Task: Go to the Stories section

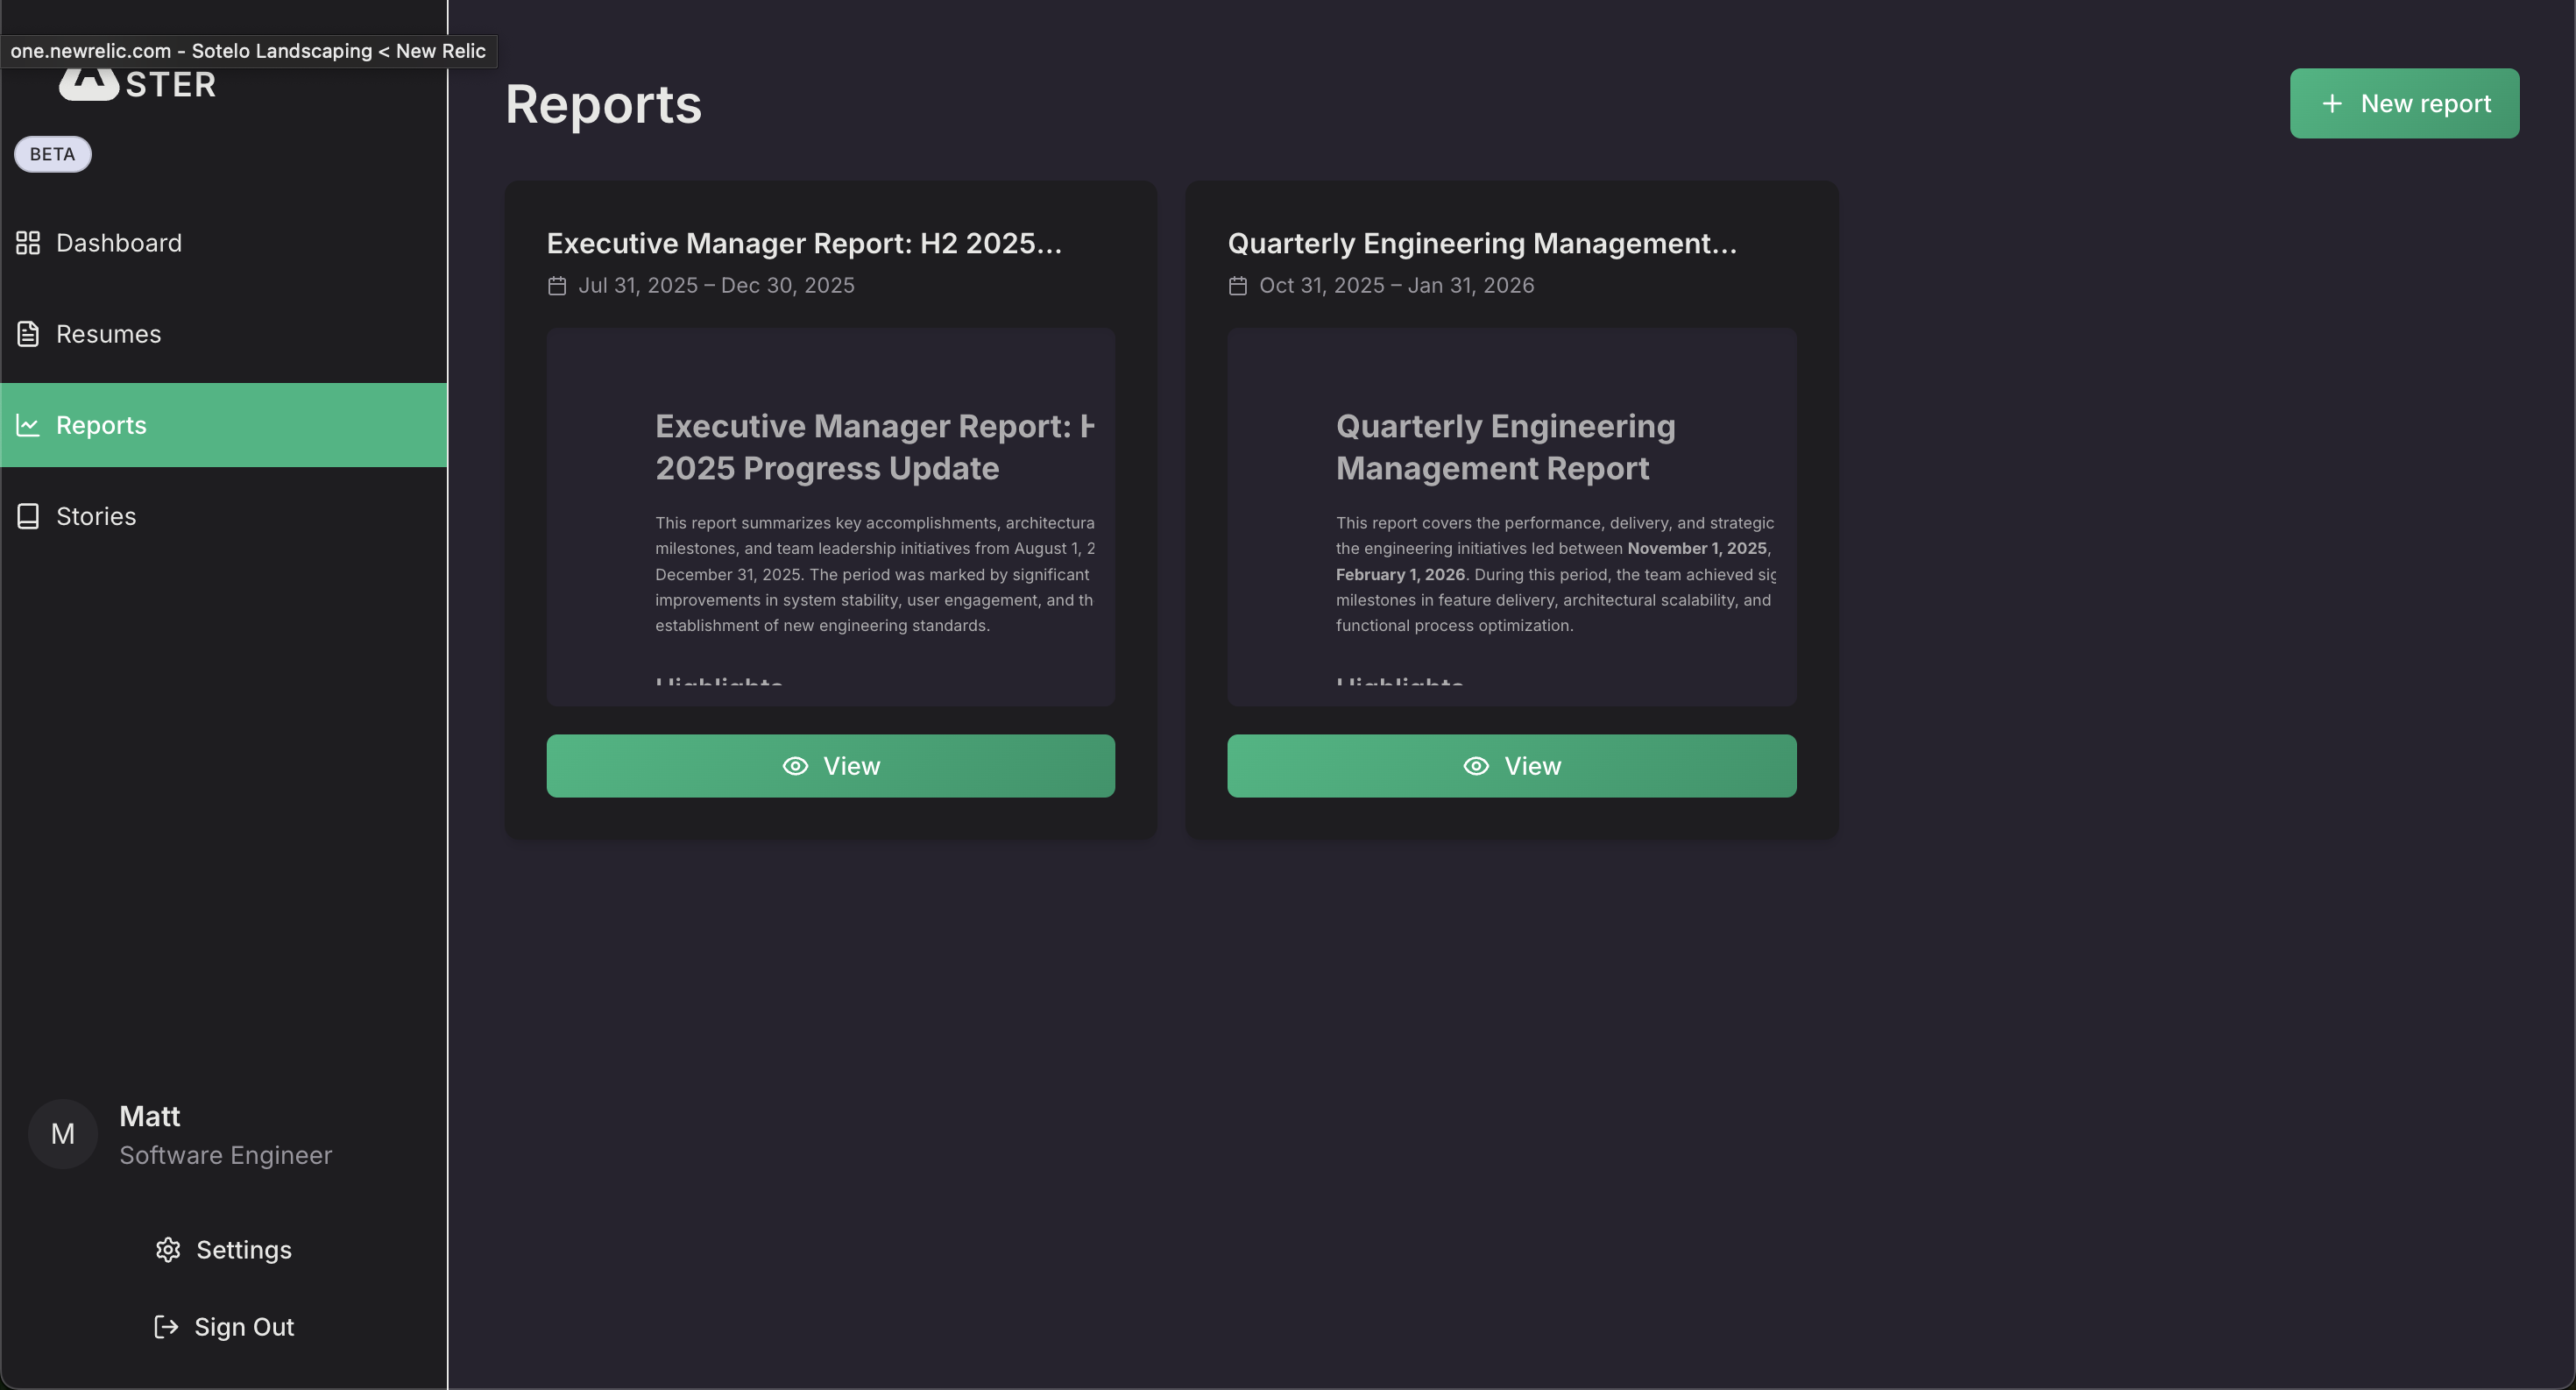Action: click(x=96, y=516)
